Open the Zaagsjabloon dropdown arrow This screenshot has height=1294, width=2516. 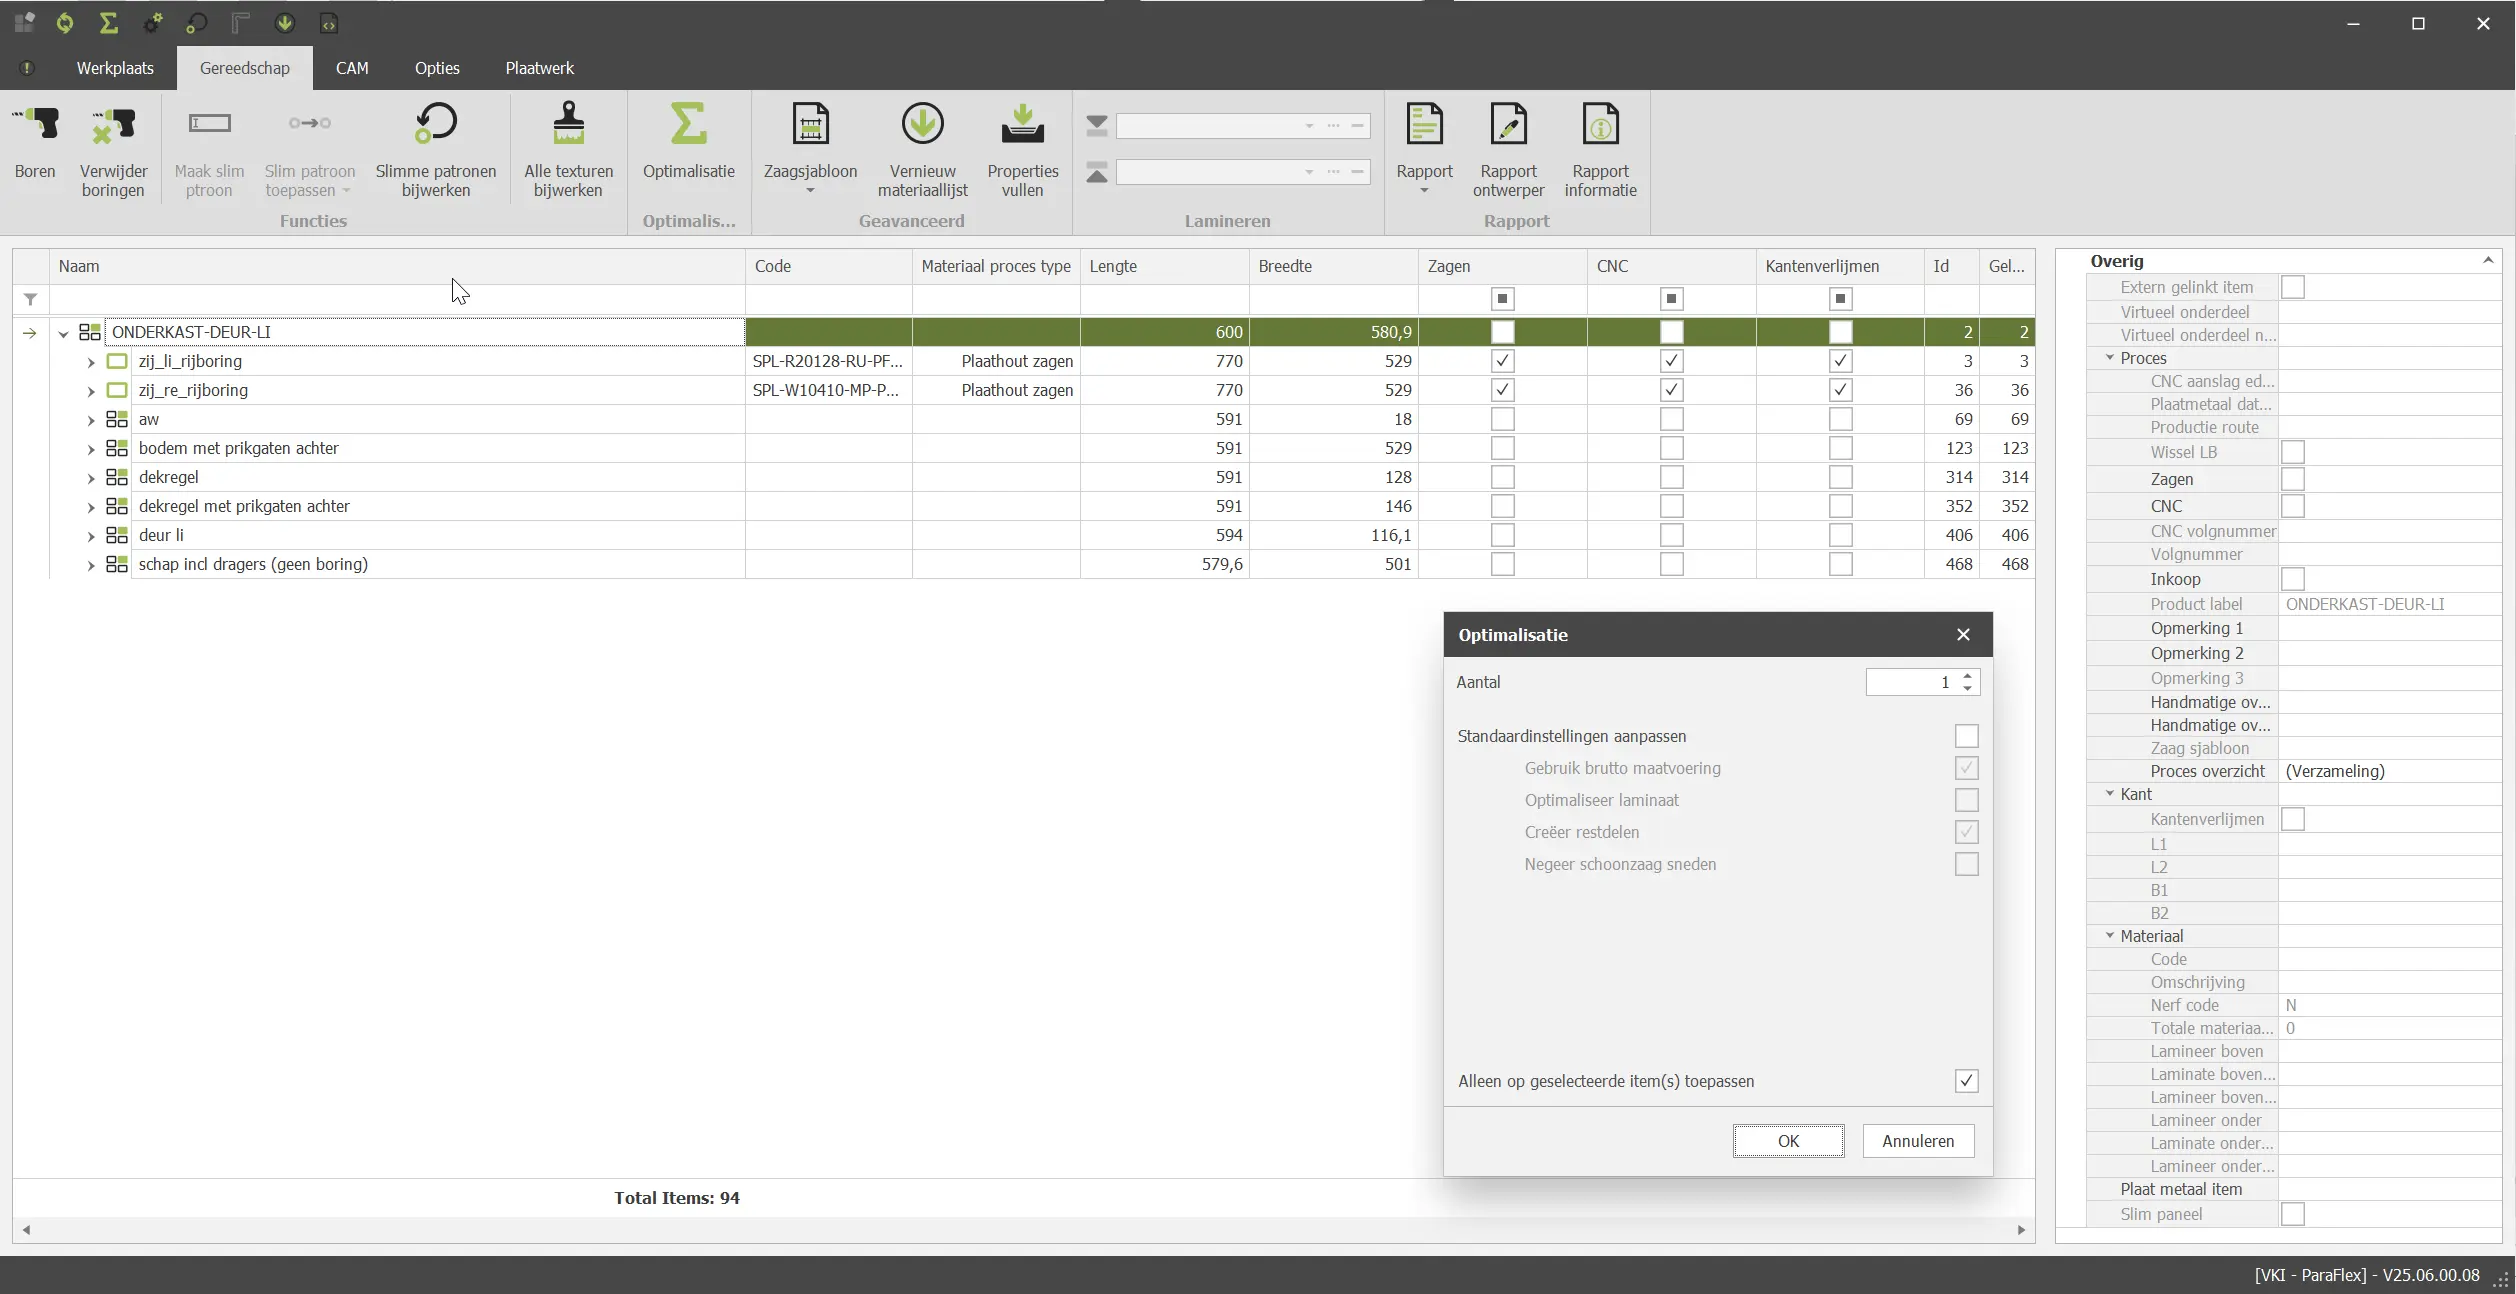pos(810,191)
